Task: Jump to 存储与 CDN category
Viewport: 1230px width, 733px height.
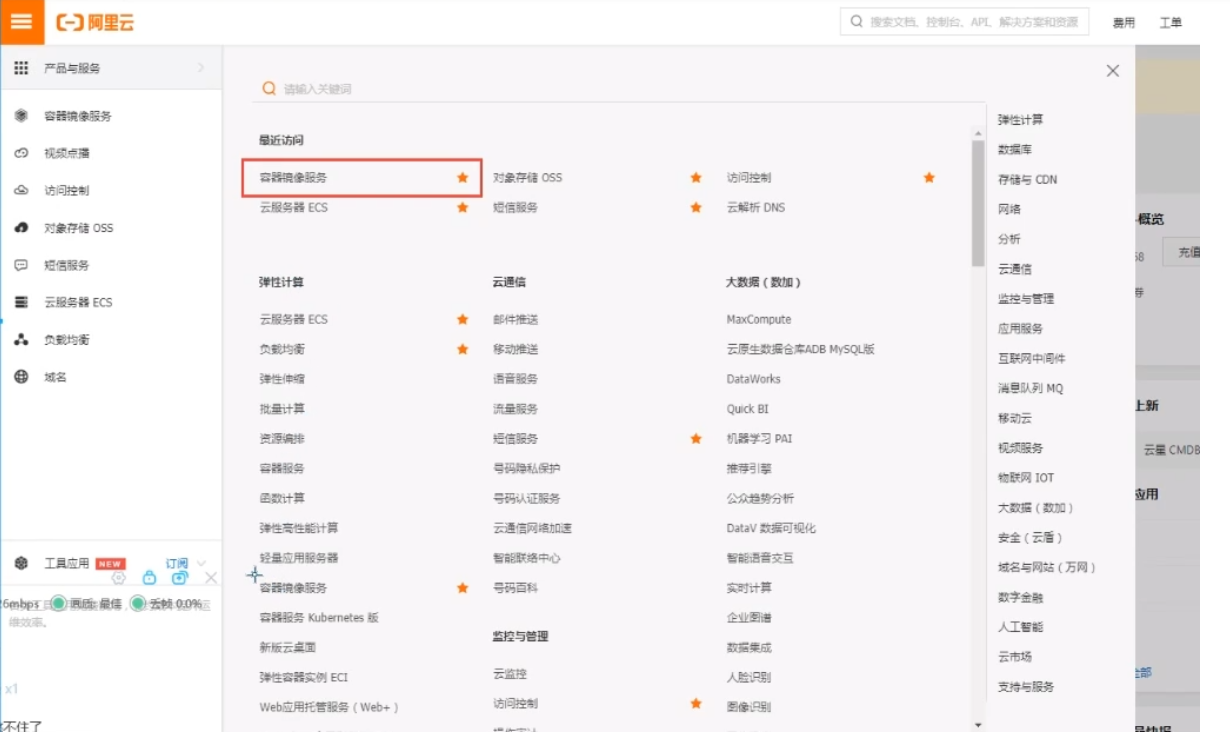Action: coord(1027,180)
